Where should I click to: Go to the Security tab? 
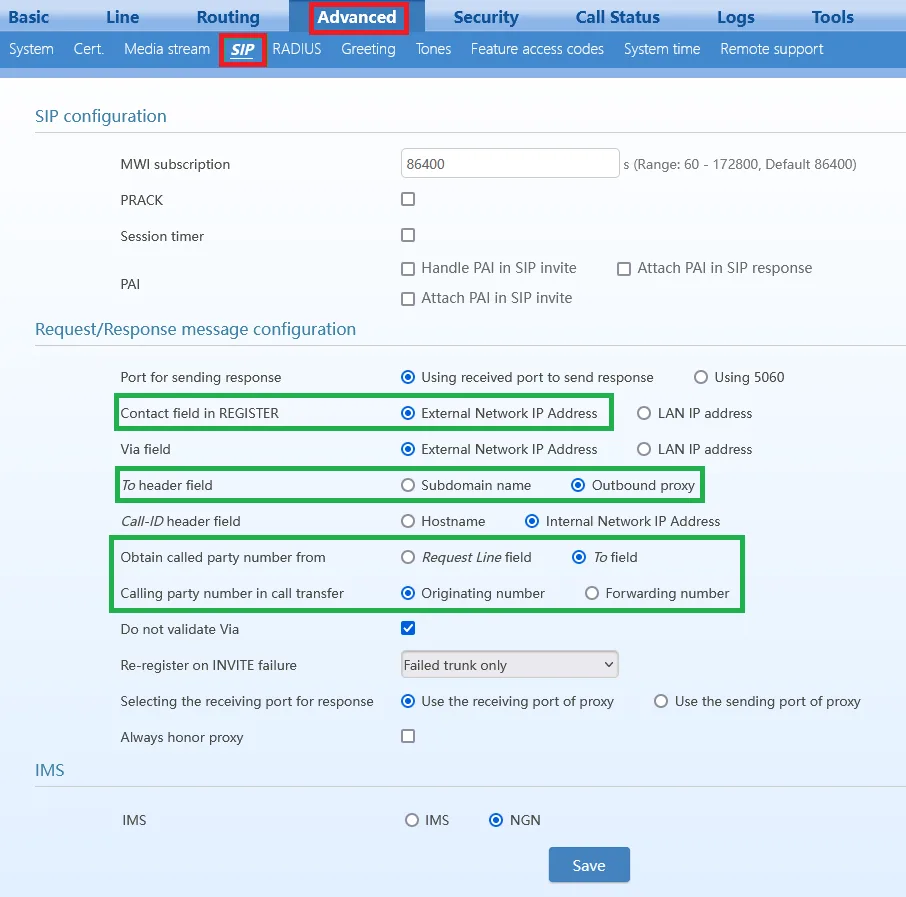pos(486,17)
